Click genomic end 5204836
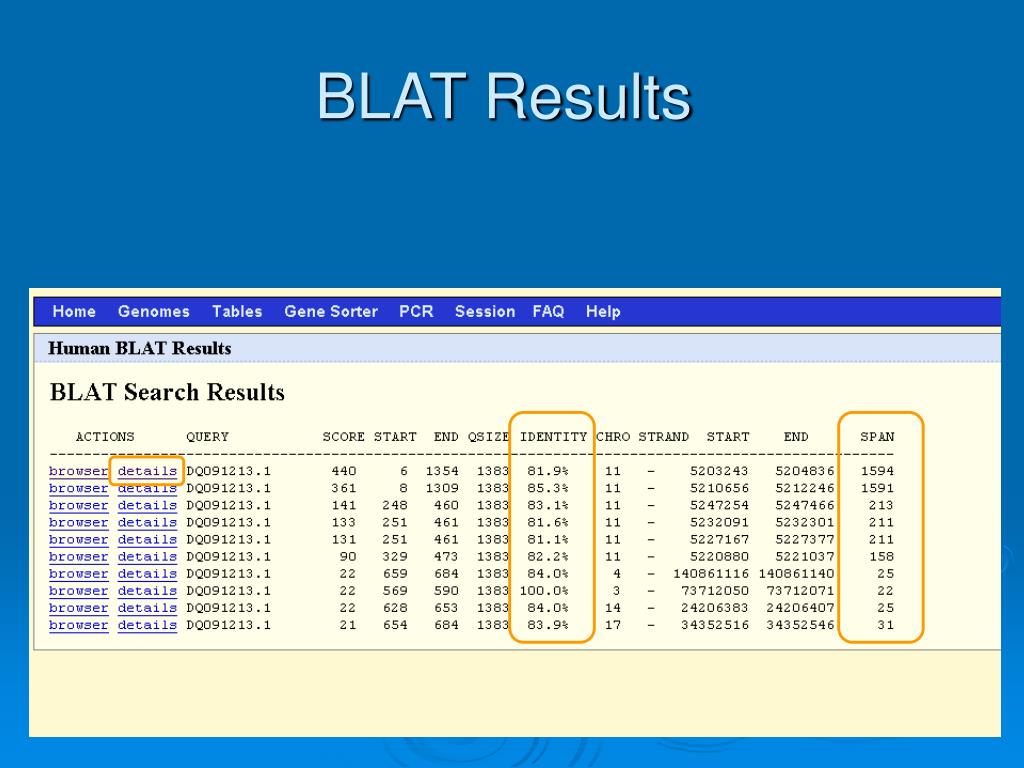This screenshot has height=768, width=1024. pyautogui.click(x=805, y=471)
